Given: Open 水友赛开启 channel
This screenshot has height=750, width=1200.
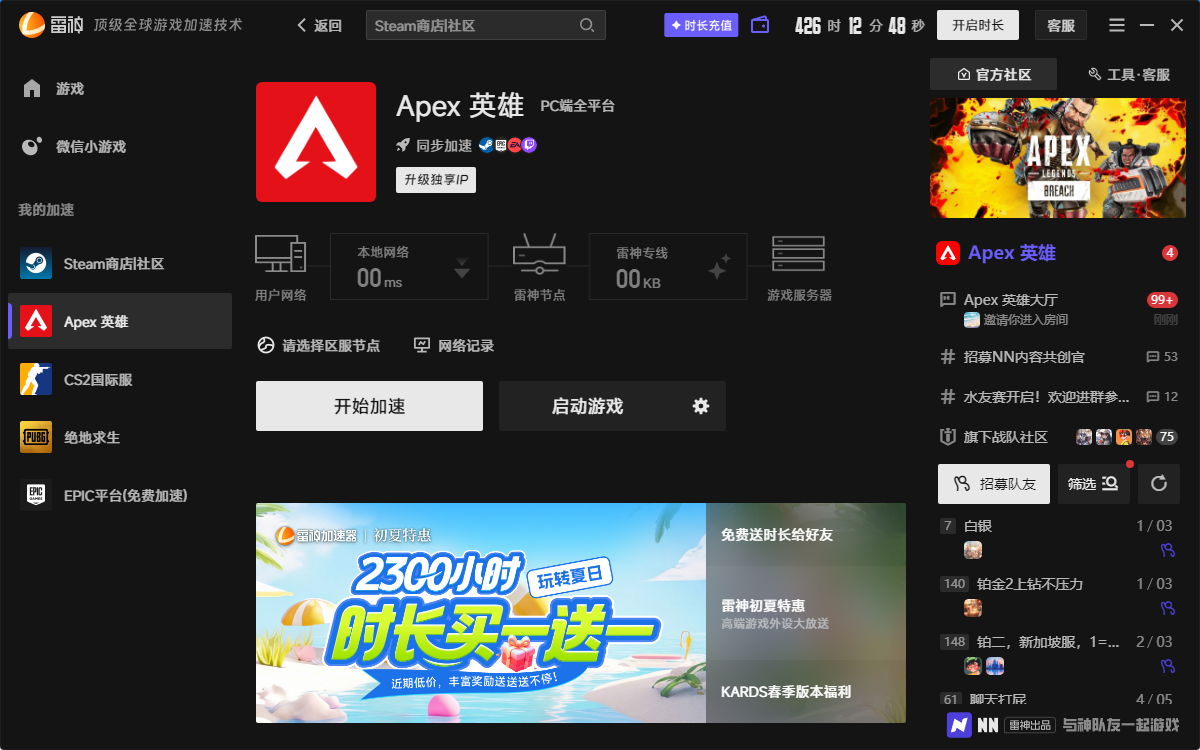Looking at the screenshot, I should pos(1058,396).
